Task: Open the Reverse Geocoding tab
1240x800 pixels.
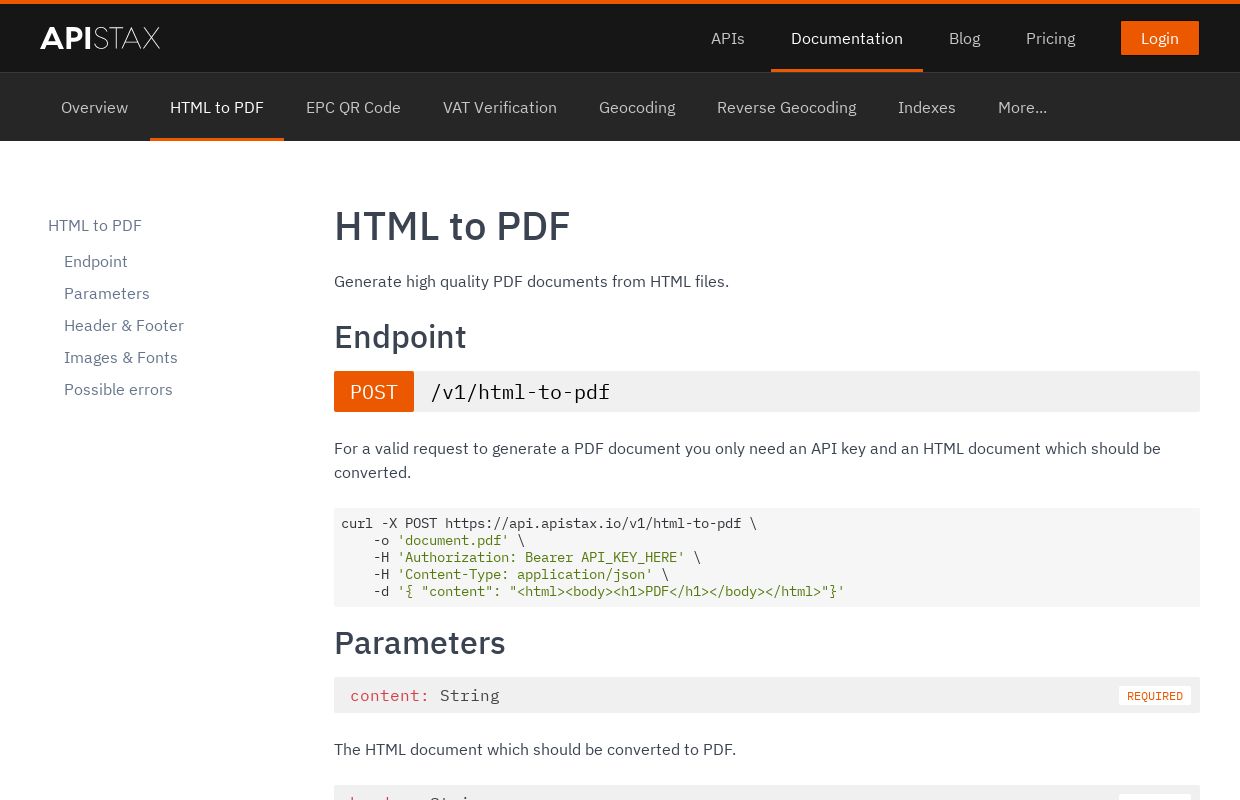Action: click(786, 107)
